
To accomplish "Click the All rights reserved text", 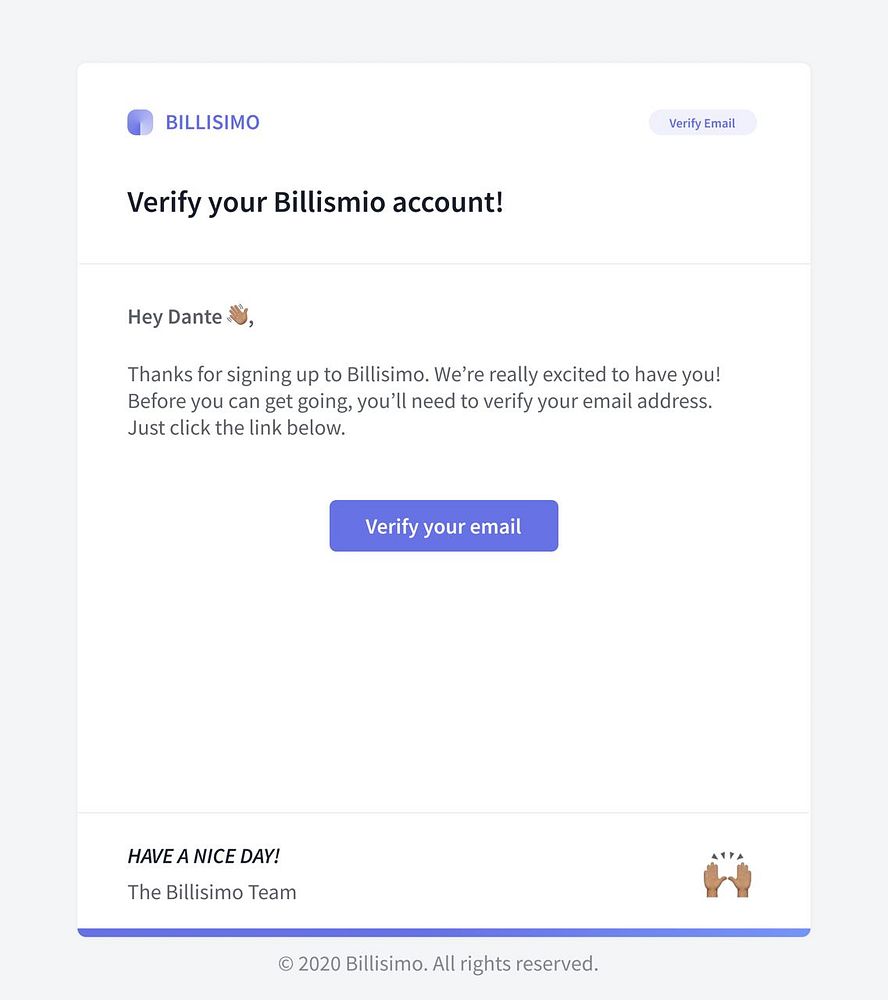I will coord(515,964).
